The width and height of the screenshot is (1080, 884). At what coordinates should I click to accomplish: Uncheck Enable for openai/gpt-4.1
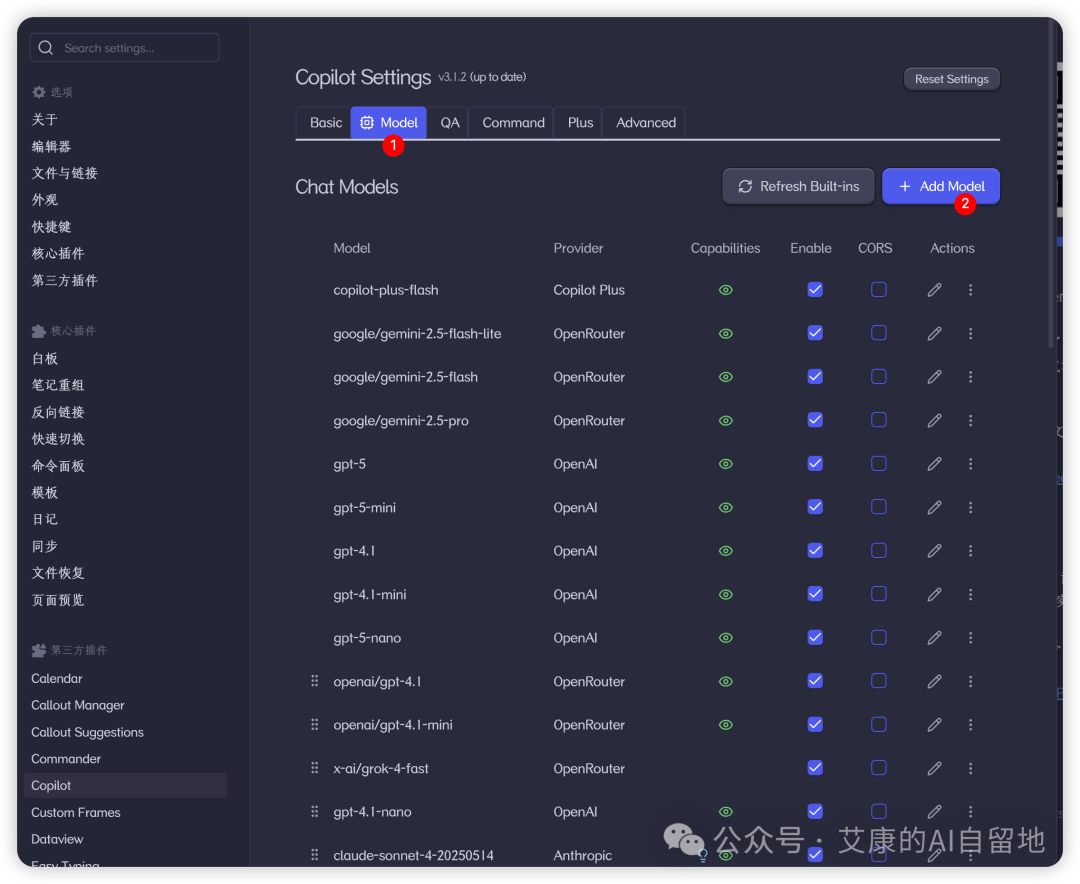click(x=815, y=680)
